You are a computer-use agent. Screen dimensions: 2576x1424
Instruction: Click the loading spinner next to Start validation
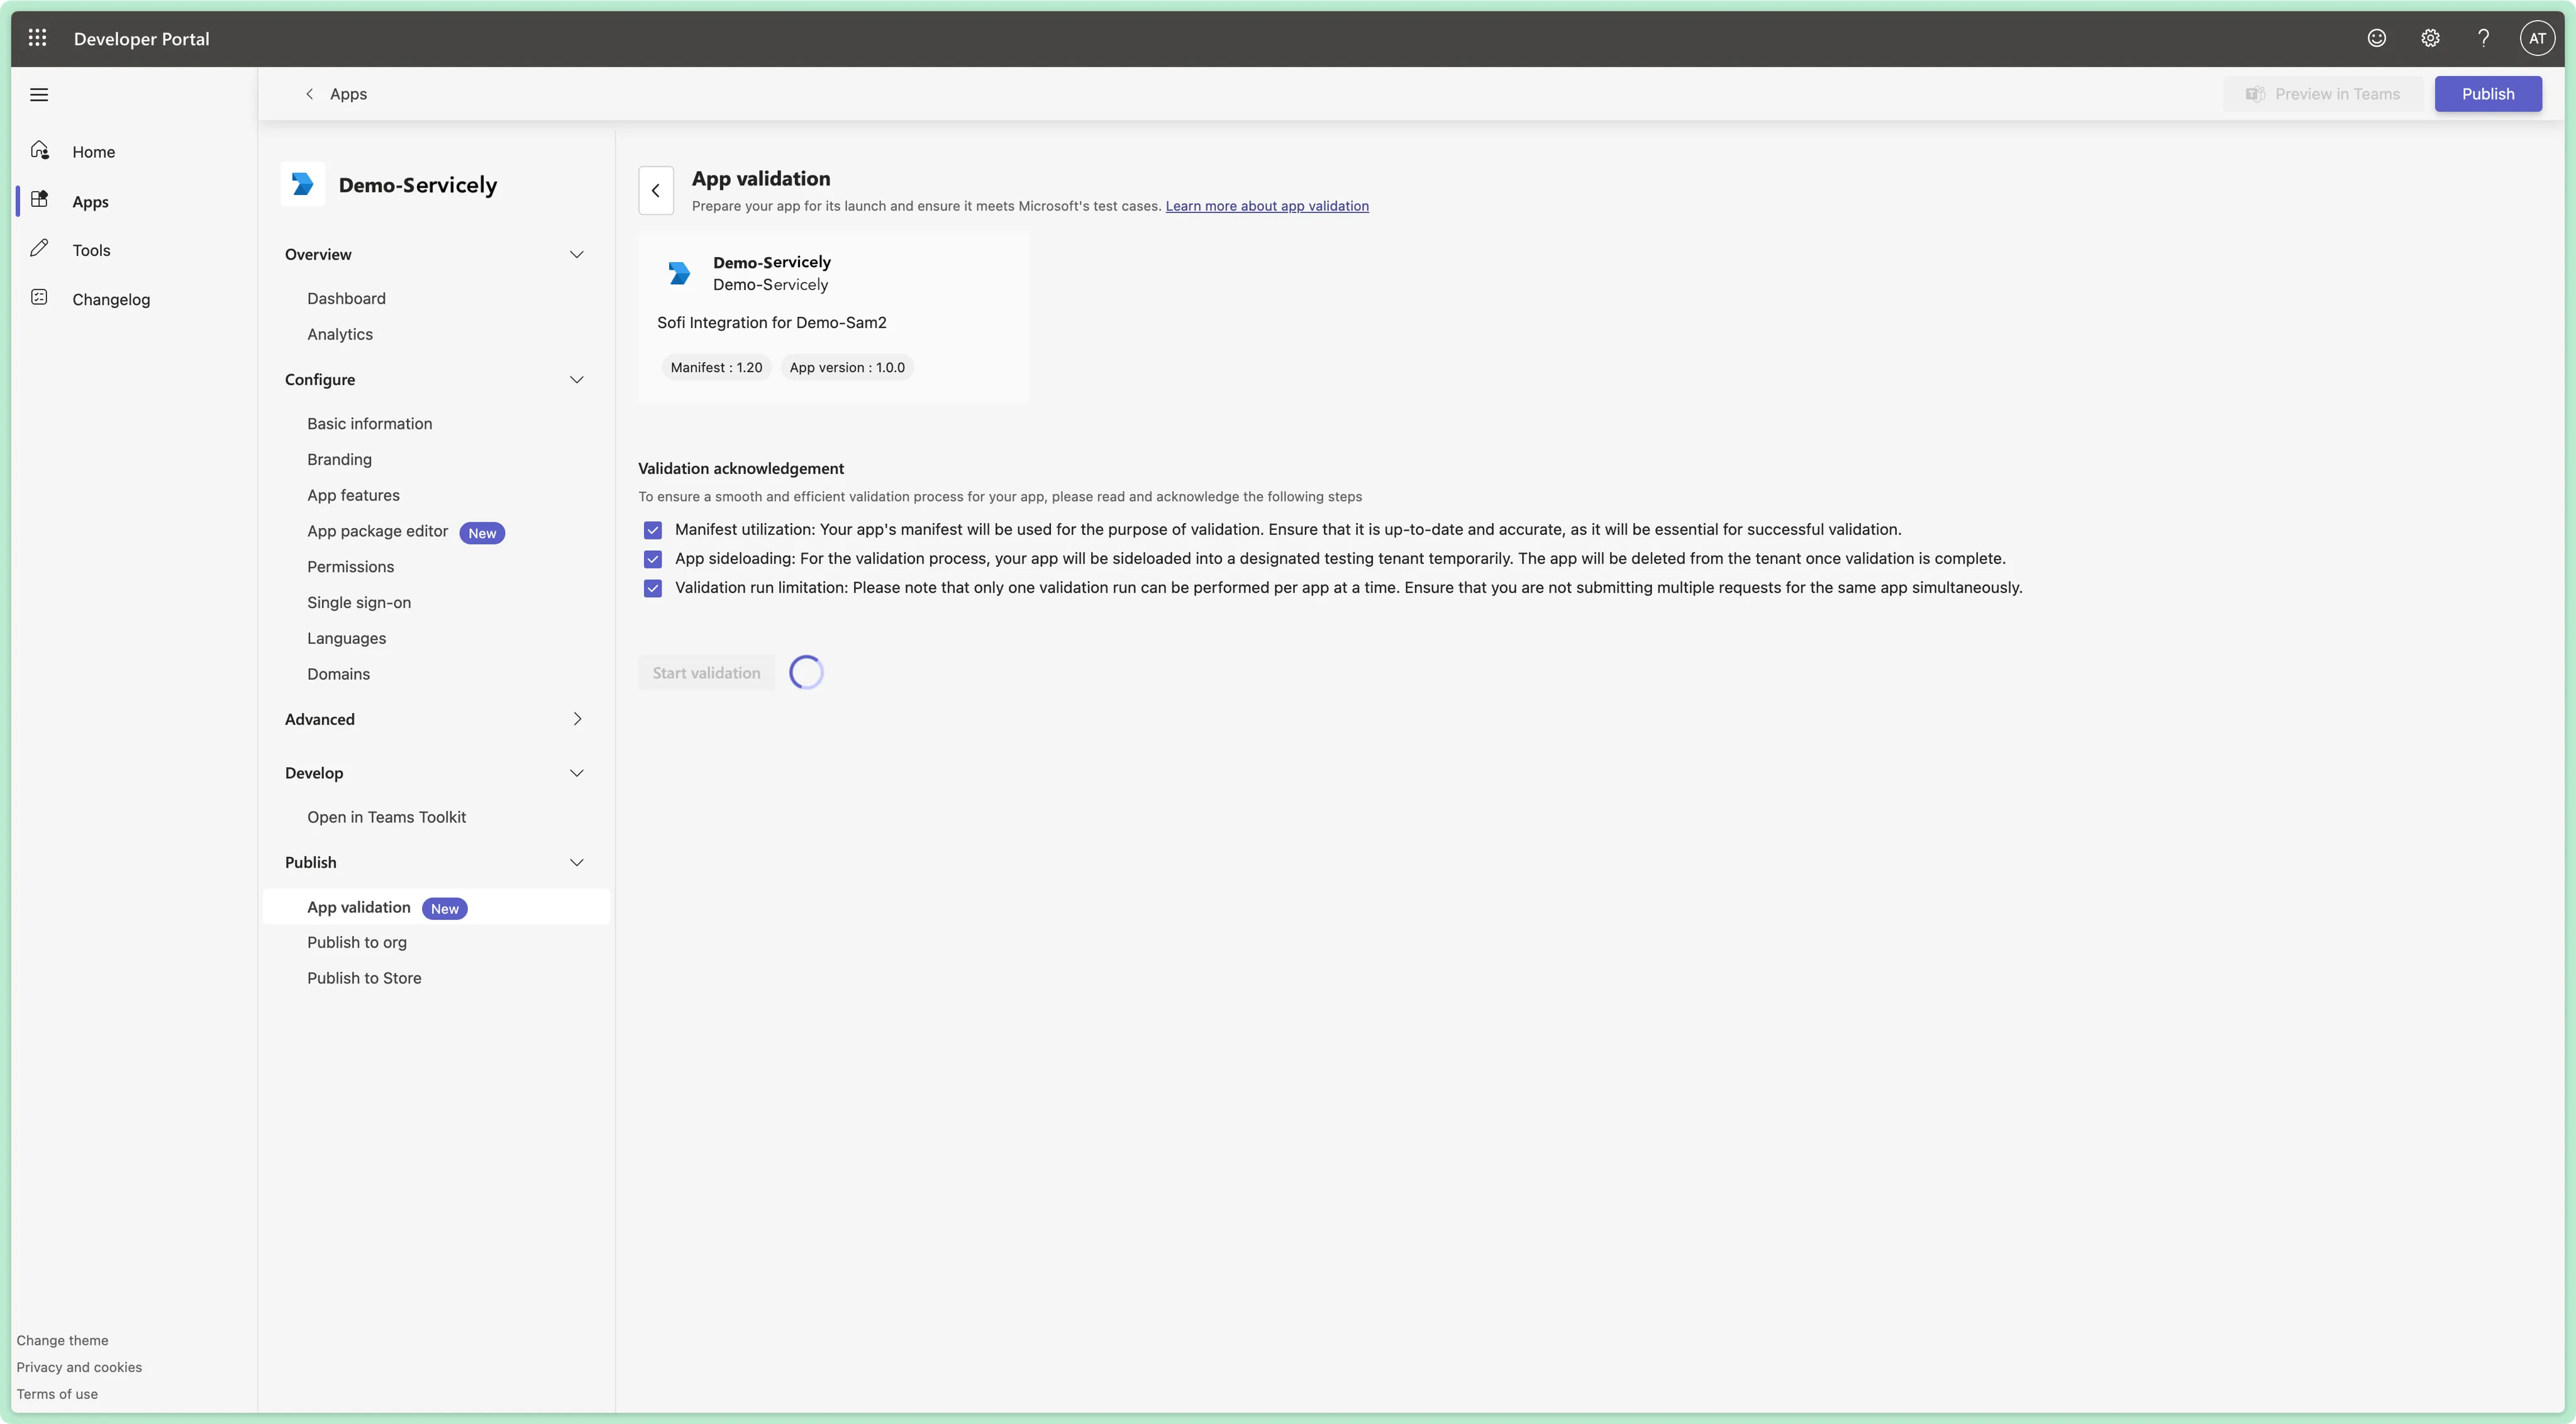[x=806, y=672]
